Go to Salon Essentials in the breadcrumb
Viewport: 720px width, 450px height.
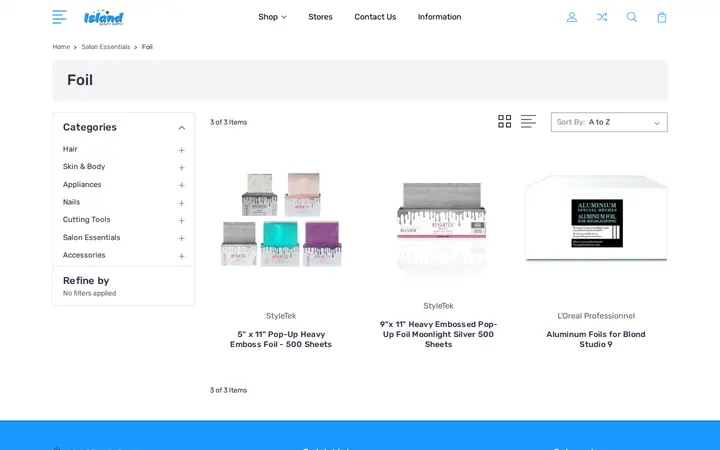point(106,47)
